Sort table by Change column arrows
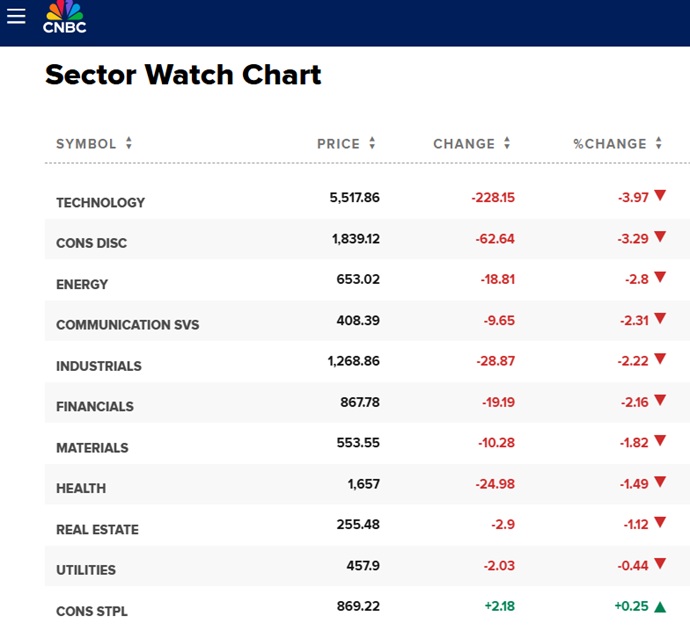The image size is (690, 638). click(507, 144)
